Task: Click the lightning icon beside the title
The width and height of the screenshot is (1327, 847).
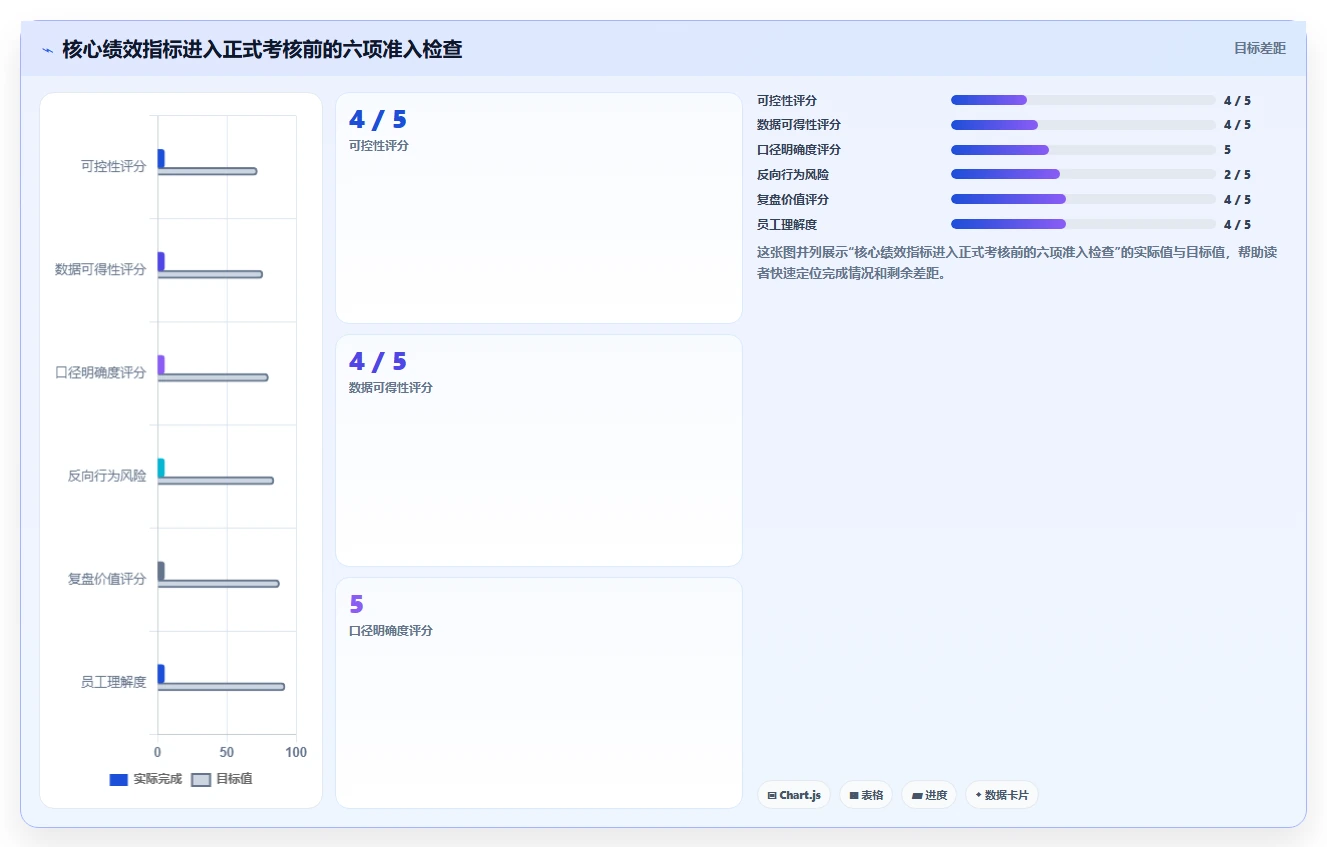Action: tap(47, 50)
